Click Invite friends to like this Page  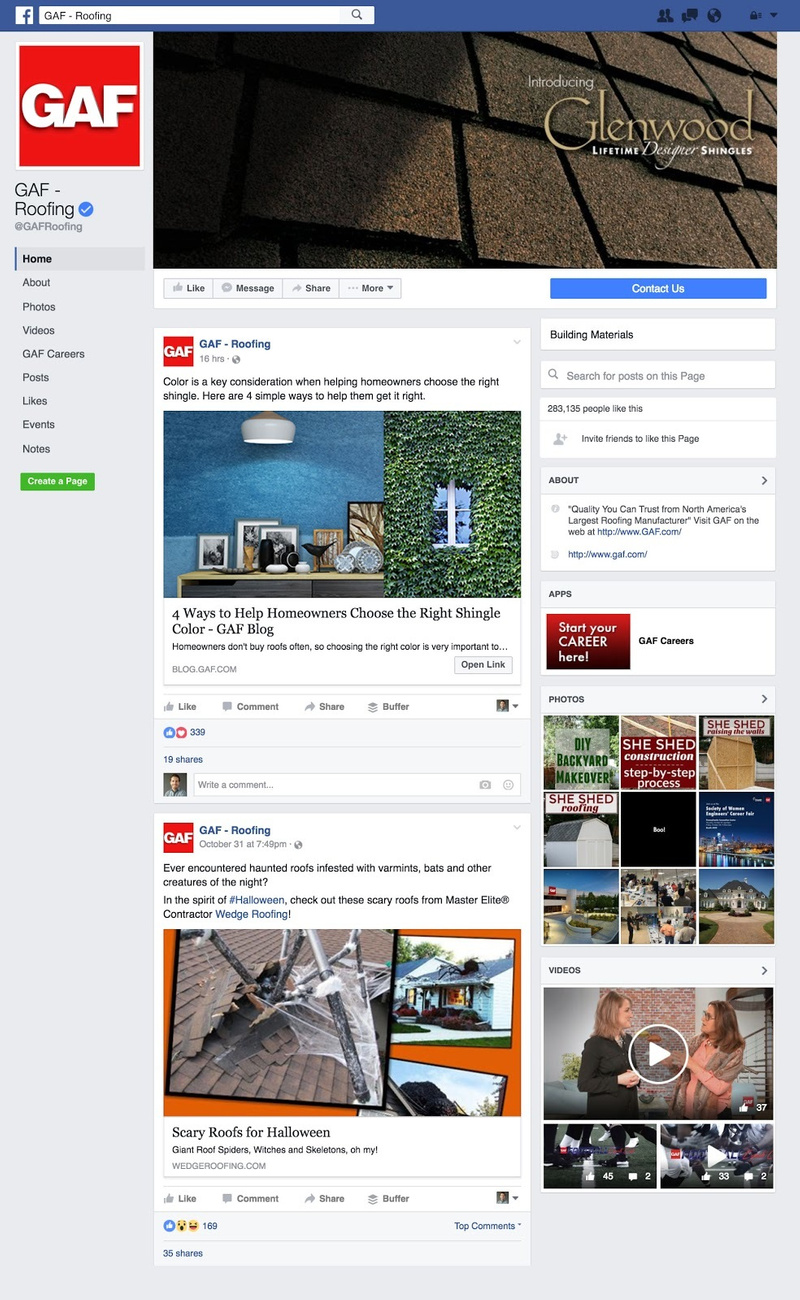click(x=640, y=439)
